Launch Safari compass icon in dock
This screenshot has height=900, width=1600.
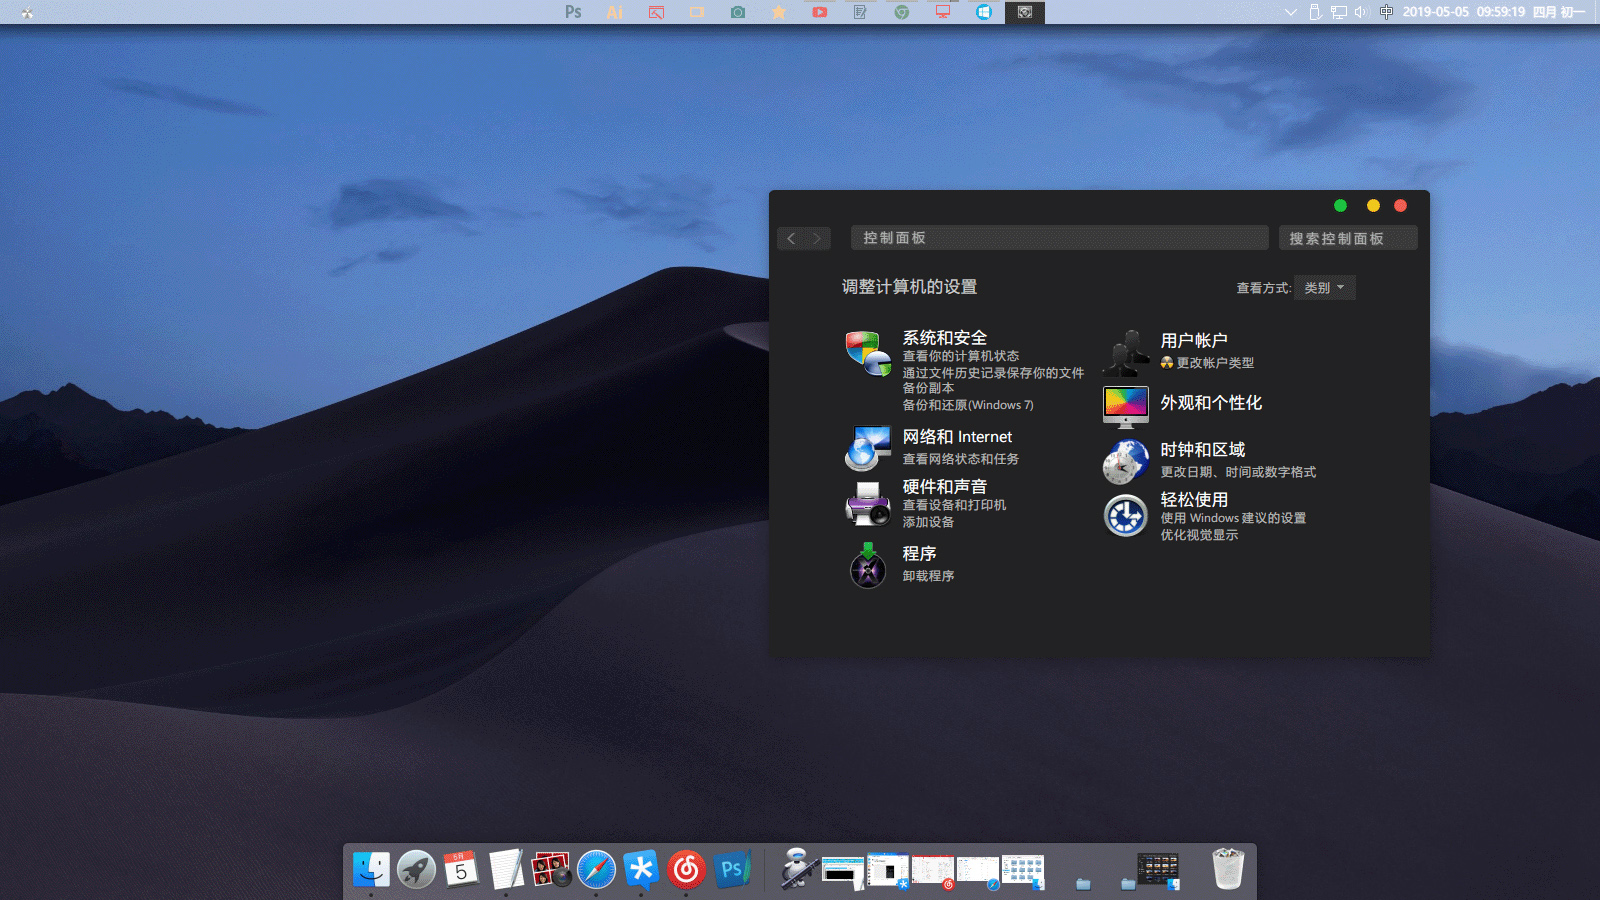tap(596, 869)
